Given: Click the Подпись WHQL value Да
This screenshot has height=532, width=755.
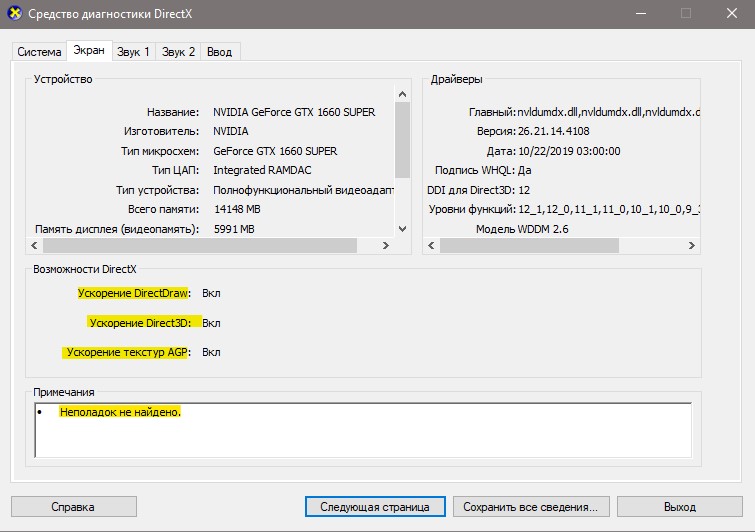Looking at the screenshot, I should point(524,170).
